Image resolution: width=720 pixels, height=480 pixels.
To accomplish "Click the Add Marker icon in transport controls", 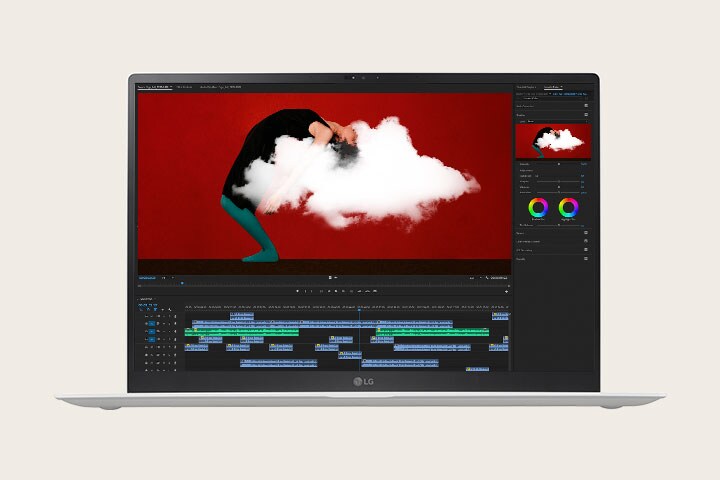I will [298, 291].
